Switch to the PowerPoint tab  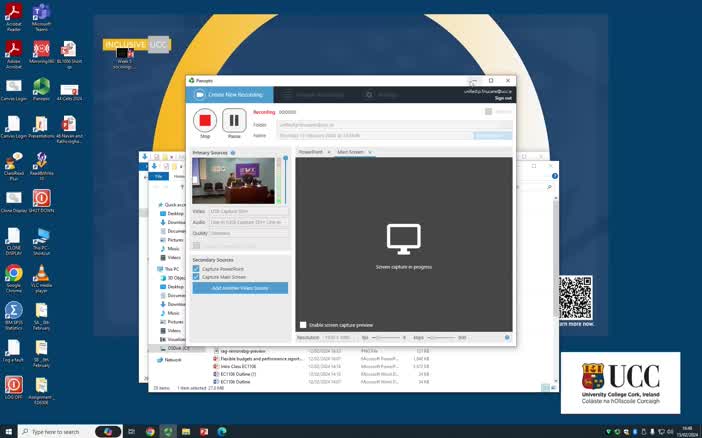coord(311,152)
